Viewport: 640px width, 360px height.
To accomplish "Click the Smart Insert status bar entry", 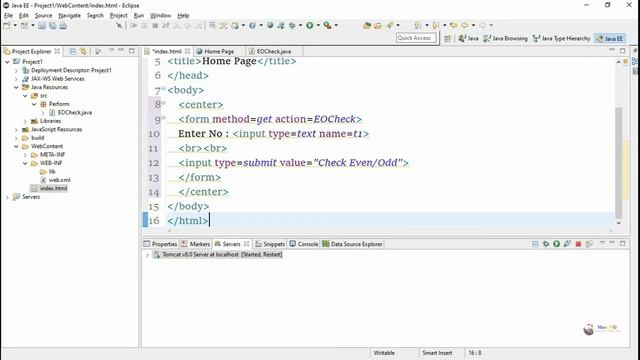I will coord(437,353).
